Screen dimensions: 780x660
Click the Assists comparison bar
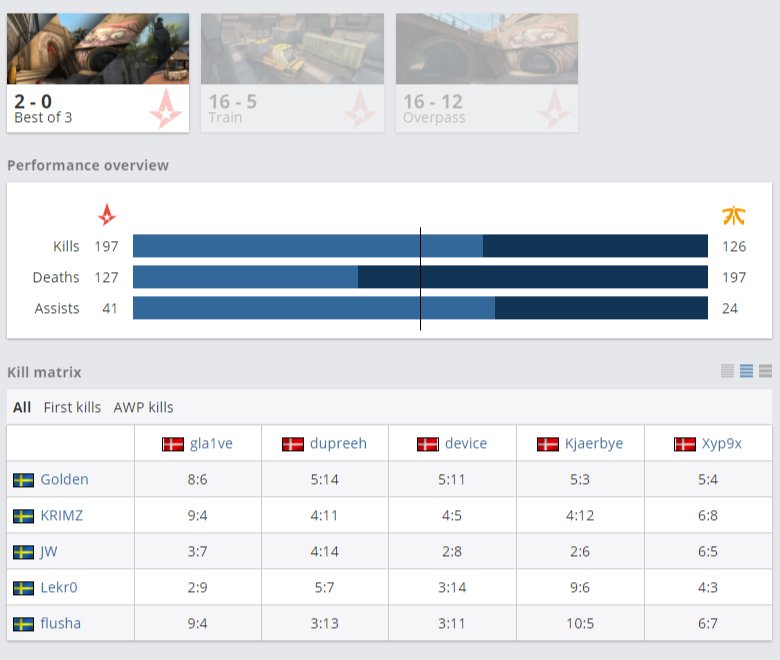click(x=420, y=308)
